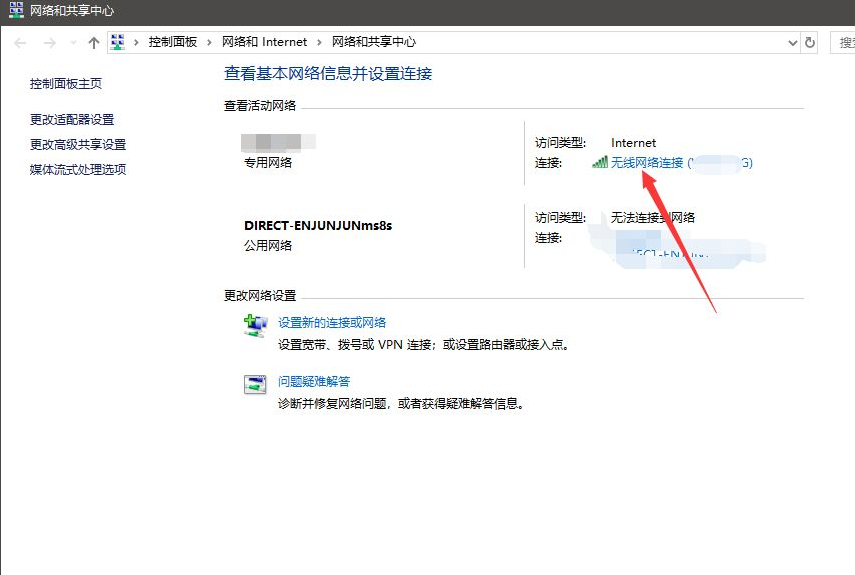This screenshot has width=855, height=575.
Task: Select 控制面板 in the breadcrumb path
Action: pyautogui.click(x=173, y=42)
